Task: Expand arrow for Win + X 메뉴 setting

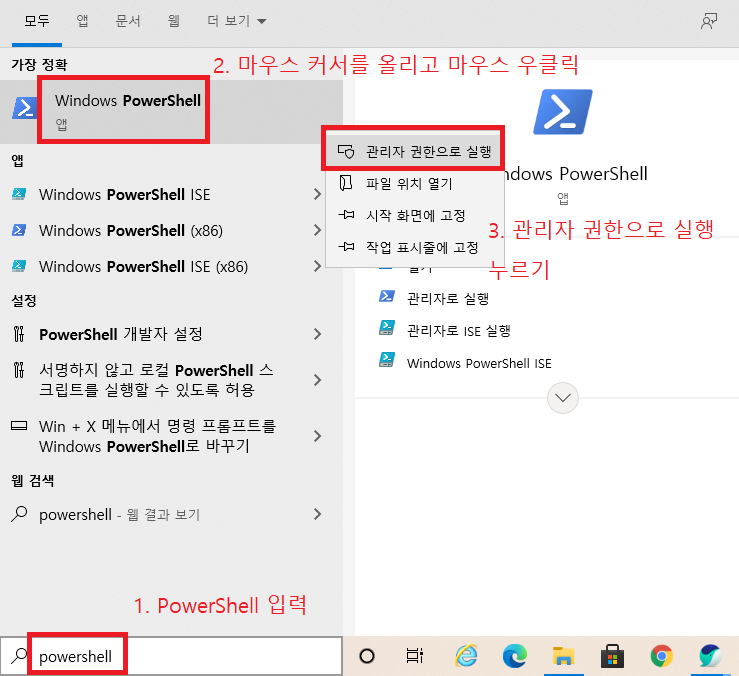Action: (x=318, y=436)
